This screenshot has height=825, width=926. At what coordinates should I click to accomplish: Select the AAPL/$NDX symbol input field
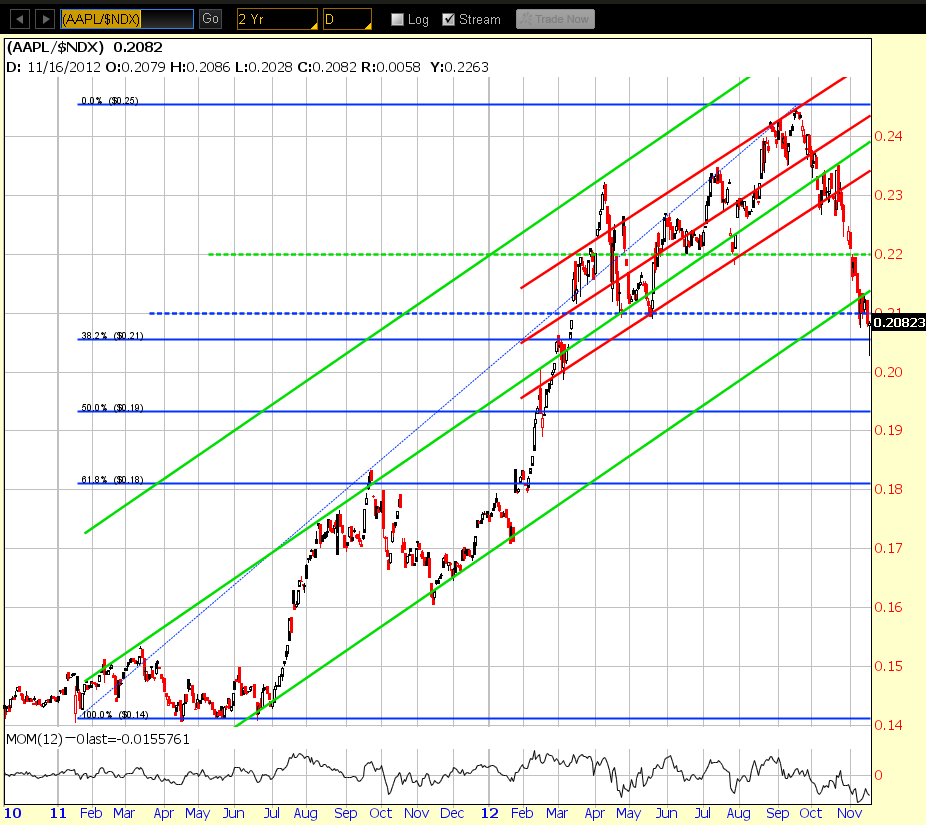(x=127, y=19)
